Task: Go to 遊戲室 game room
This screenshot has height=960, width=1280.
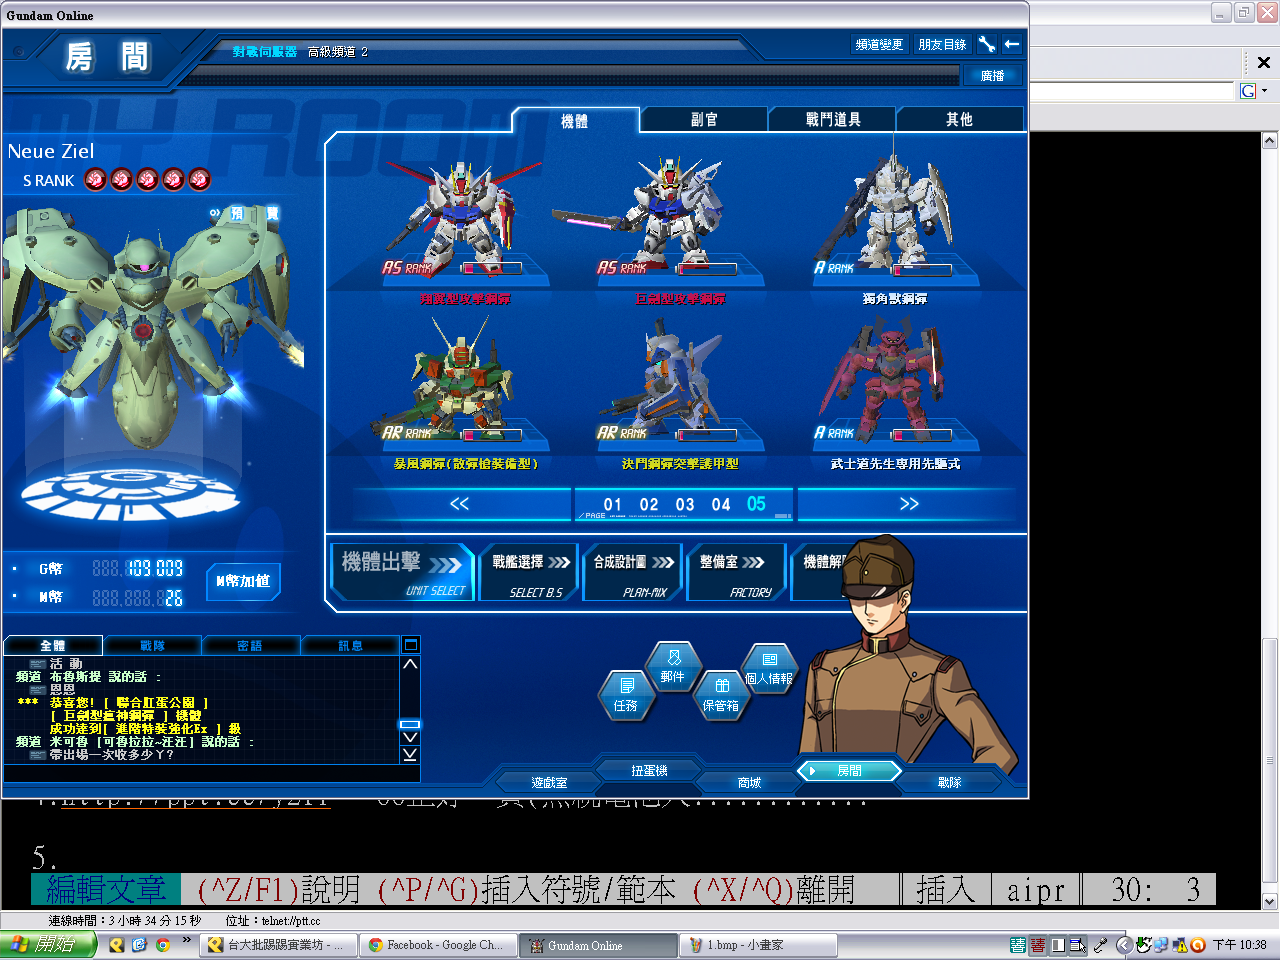Action: pyautogui.click(x=549, y=783)
